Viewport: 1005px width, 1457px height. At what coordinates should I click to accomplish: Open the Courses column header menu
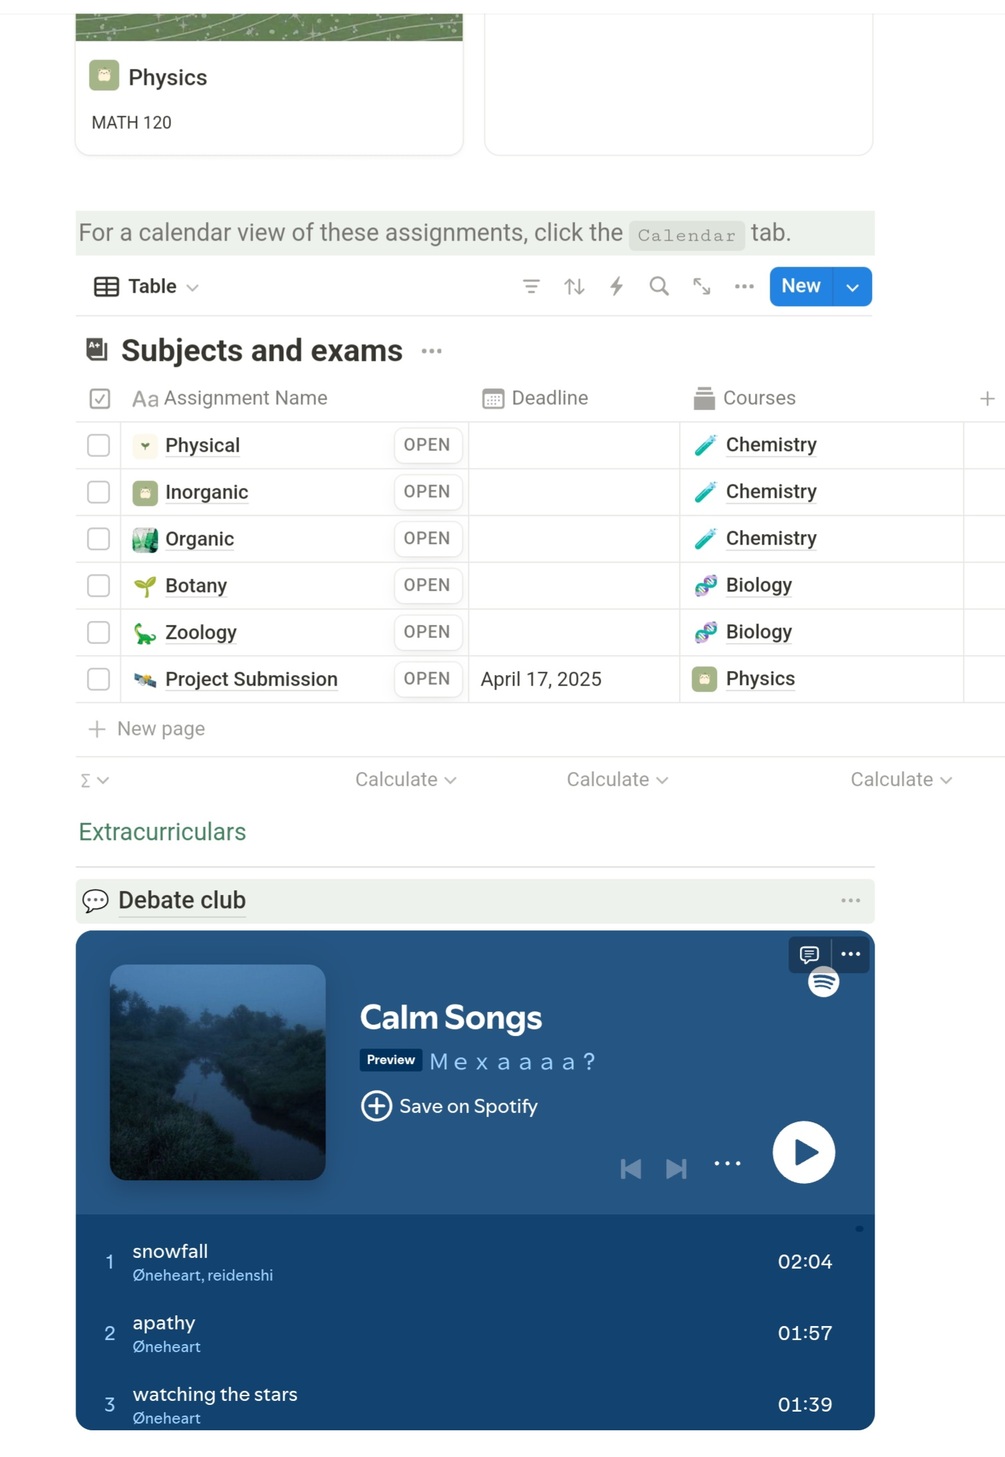point(758,398)
